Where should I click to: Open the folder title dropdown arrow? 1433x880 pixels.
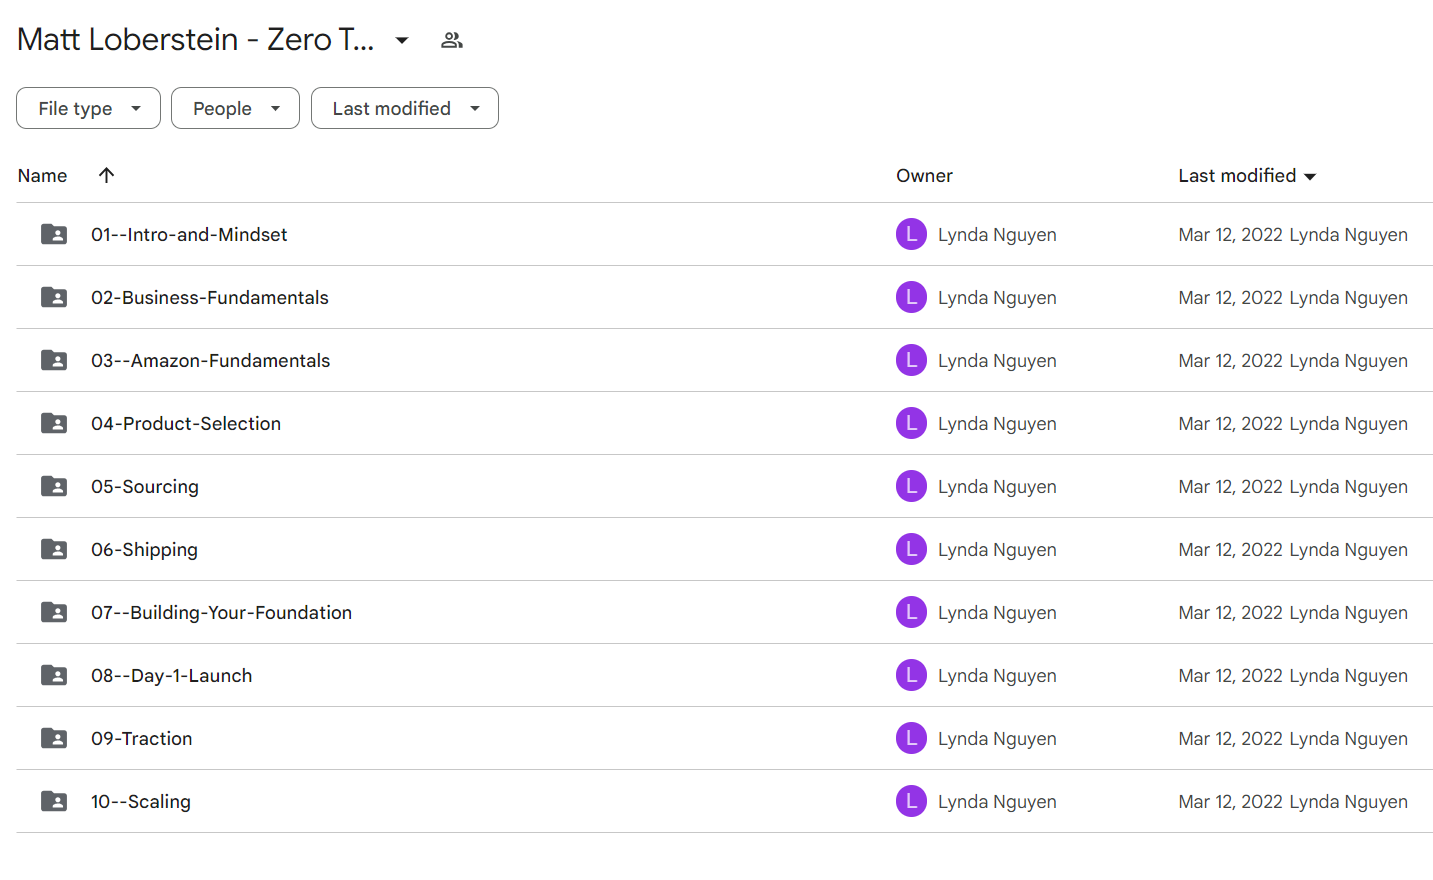pyautogui.click(x=402, y=40)
